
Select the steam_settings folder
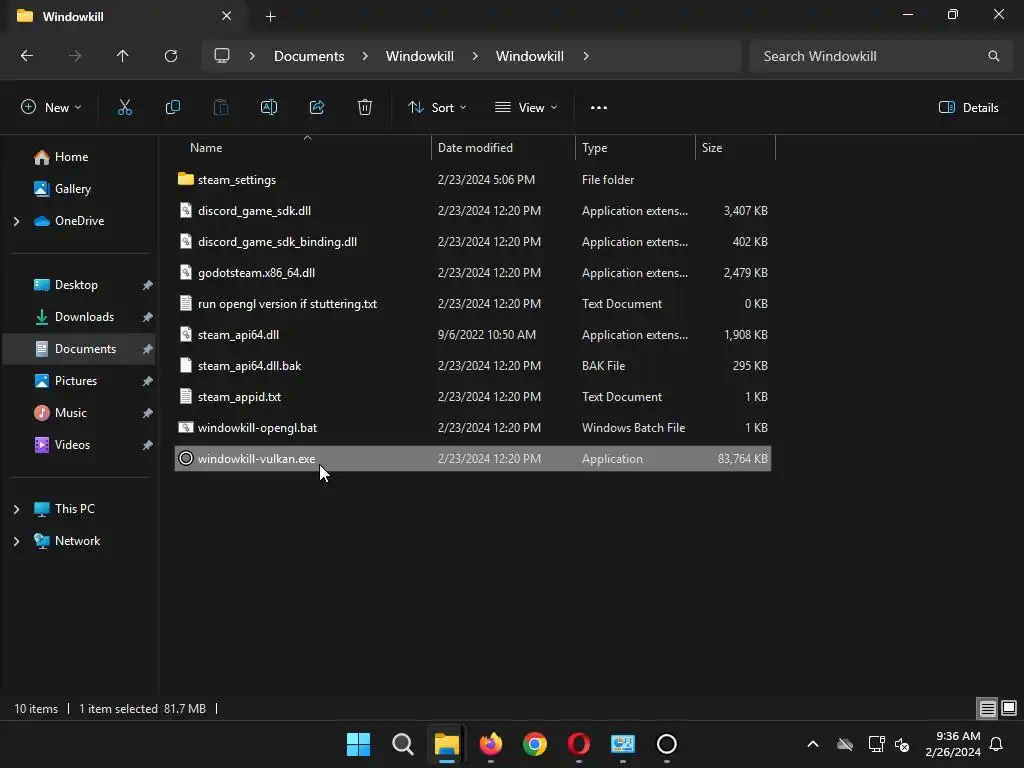(x=473, y=180)
